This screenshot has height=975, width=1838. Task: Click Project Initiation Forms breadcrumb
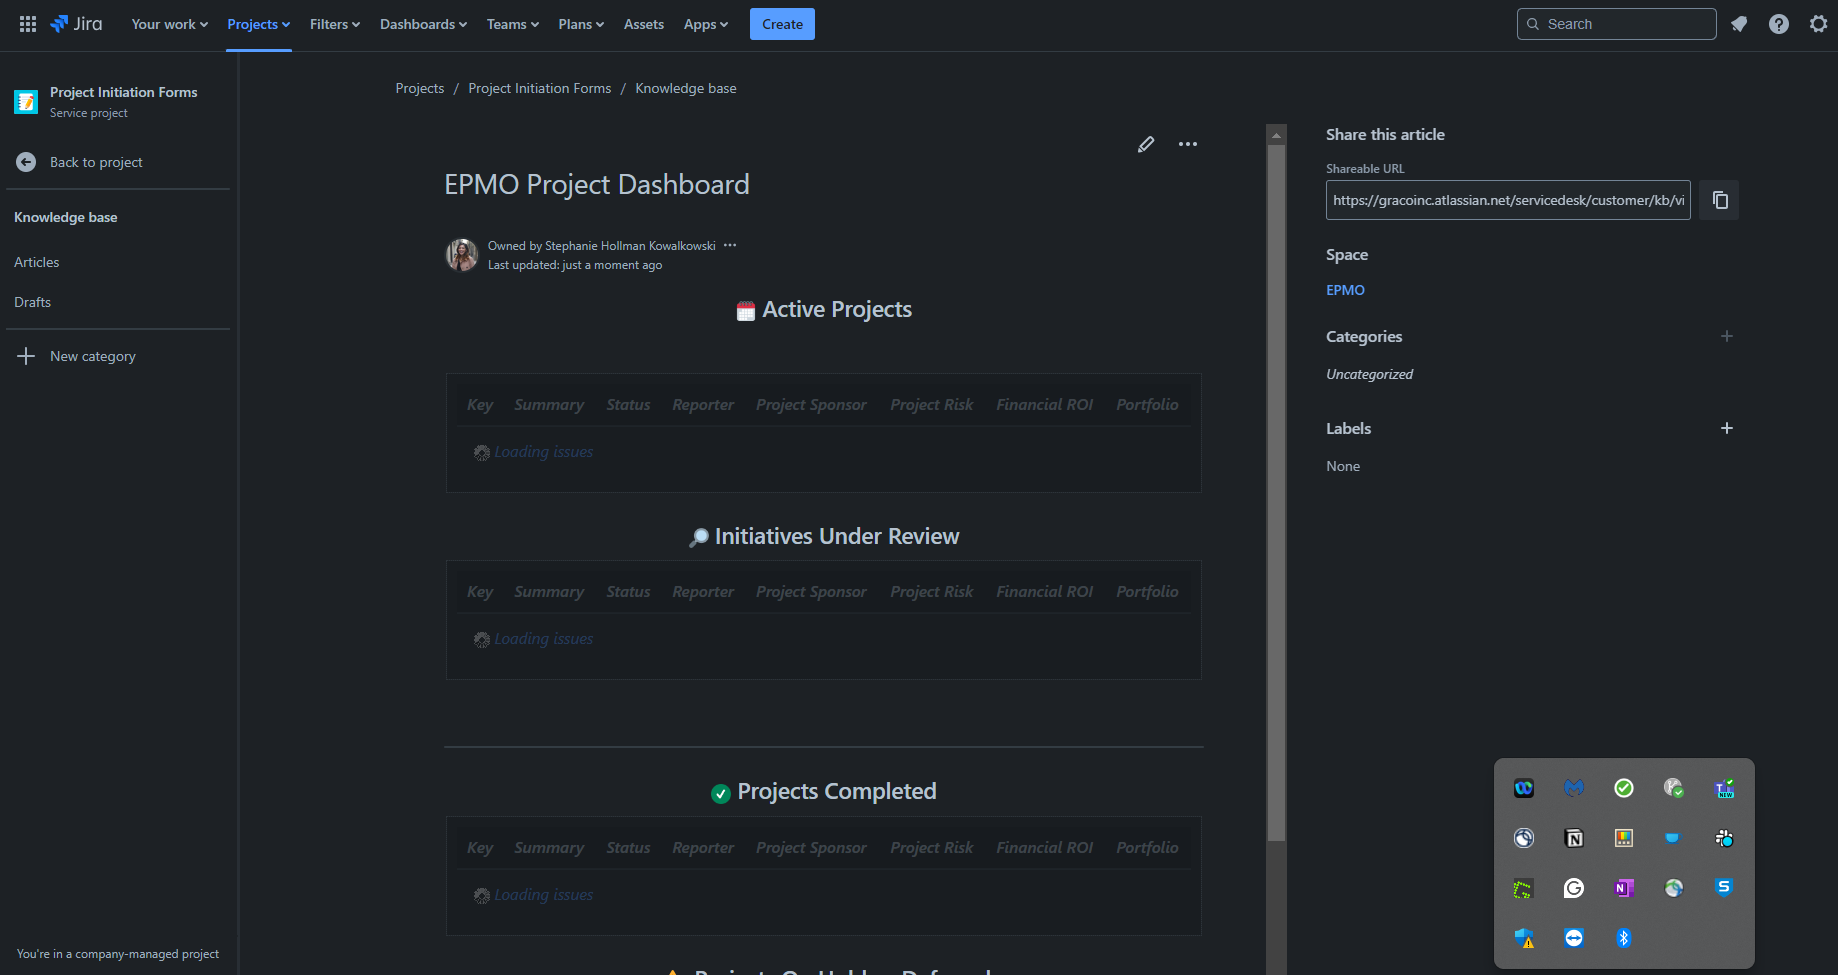(x=540, y=88)
